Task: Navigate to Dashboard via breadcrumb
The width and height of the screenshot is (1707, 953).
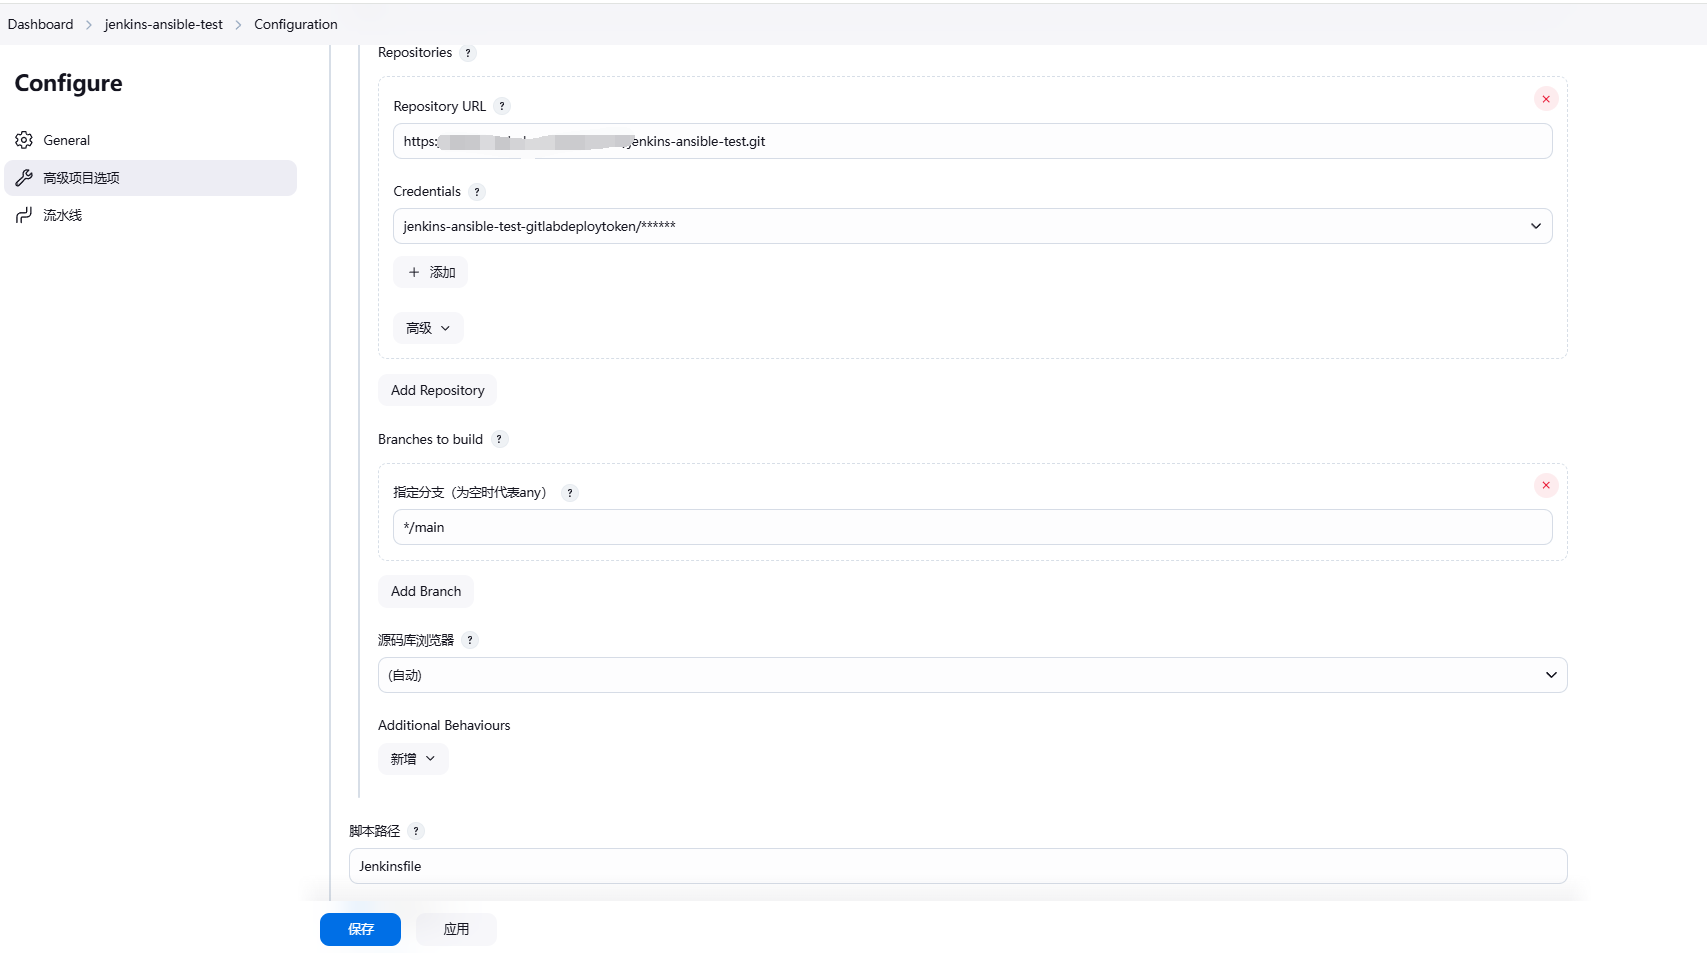Action: pyautogui.click(x=39, y=23)
